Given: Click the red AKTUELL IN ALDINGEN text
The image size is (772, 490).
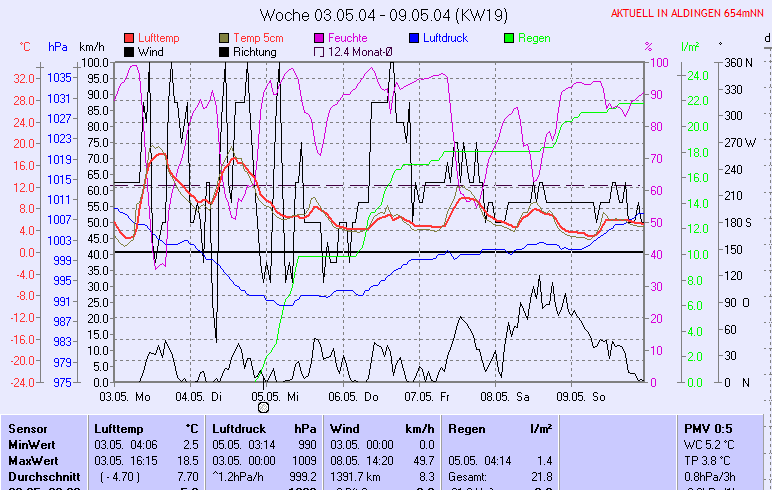Looking at the screenshot, I should point(689,14).
